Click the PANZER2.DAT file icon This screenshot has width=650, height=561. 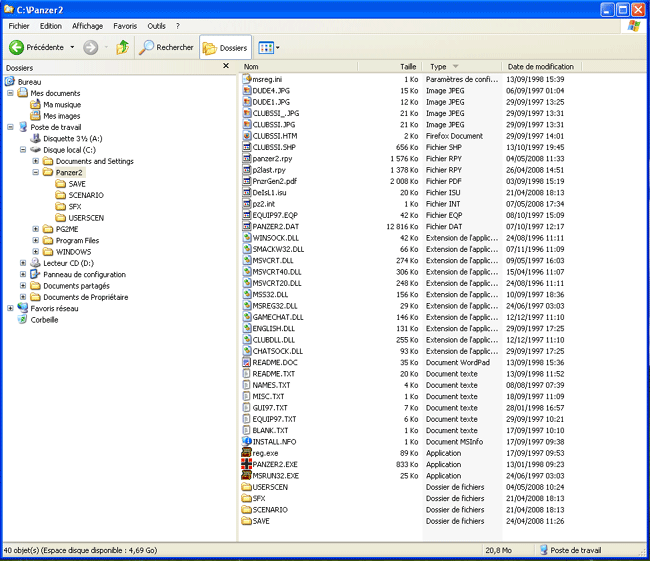247,226
